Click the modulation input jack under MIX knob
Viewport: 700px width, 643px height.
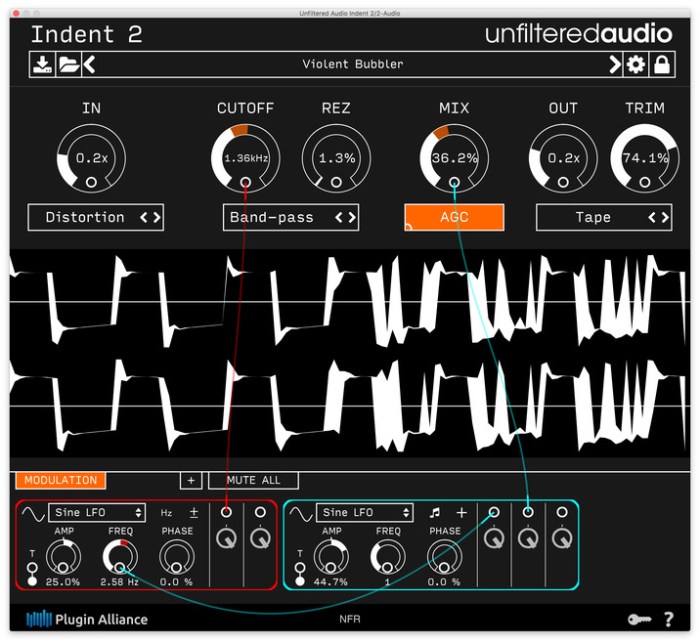454,182
